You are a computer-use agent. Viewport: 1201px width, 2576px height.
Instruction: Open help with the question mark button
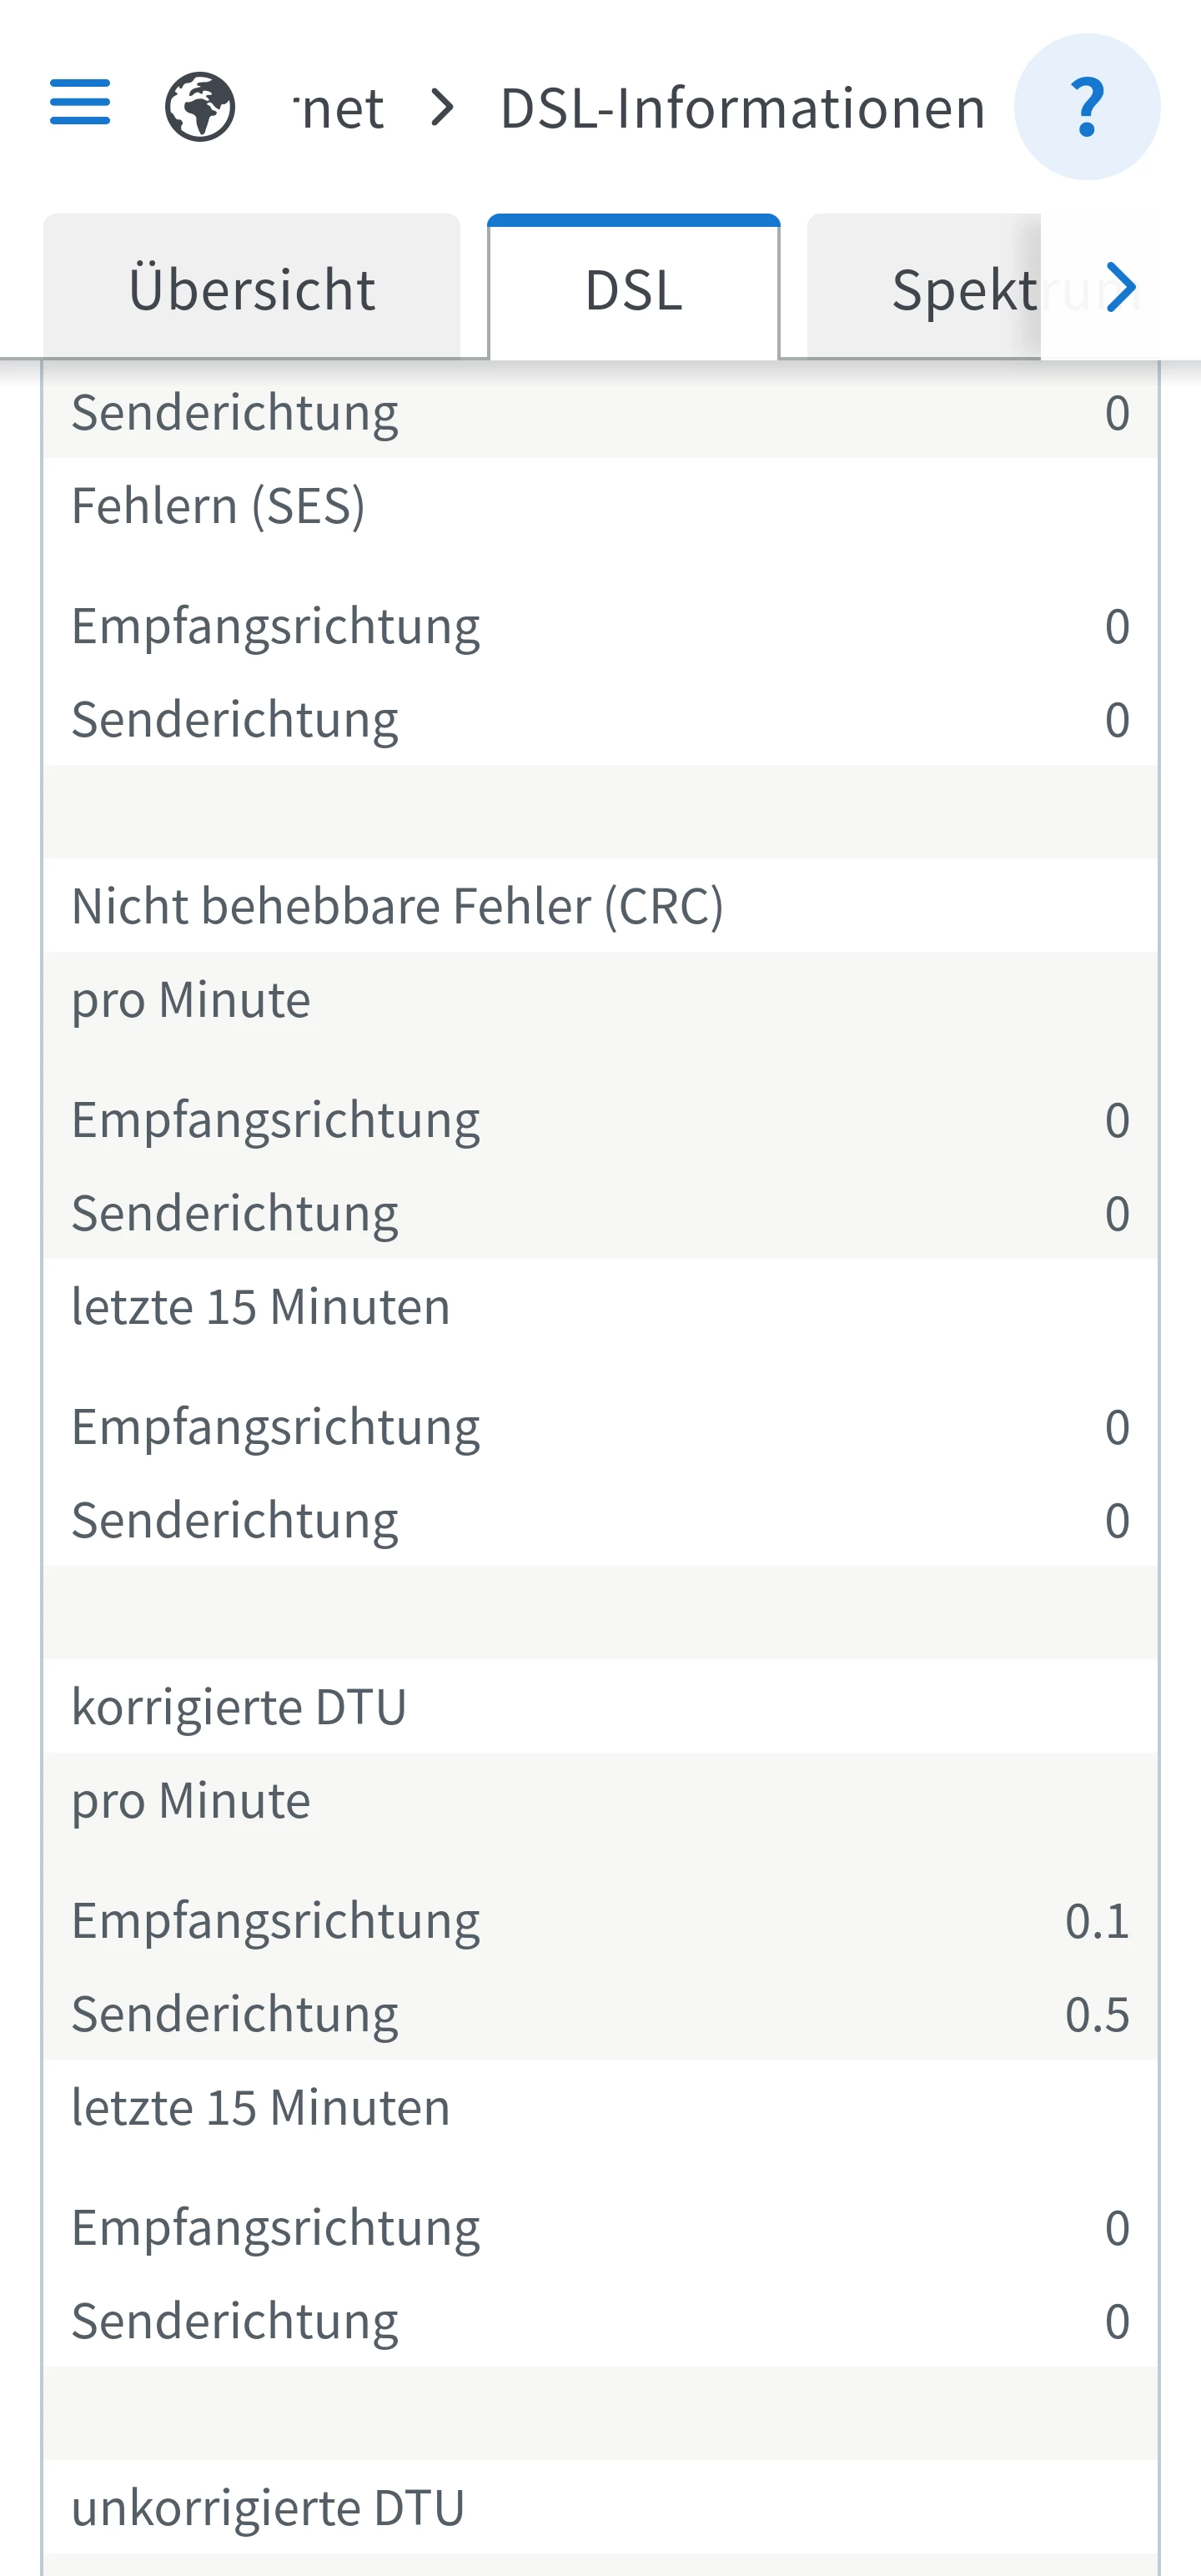coord(1087,107)
